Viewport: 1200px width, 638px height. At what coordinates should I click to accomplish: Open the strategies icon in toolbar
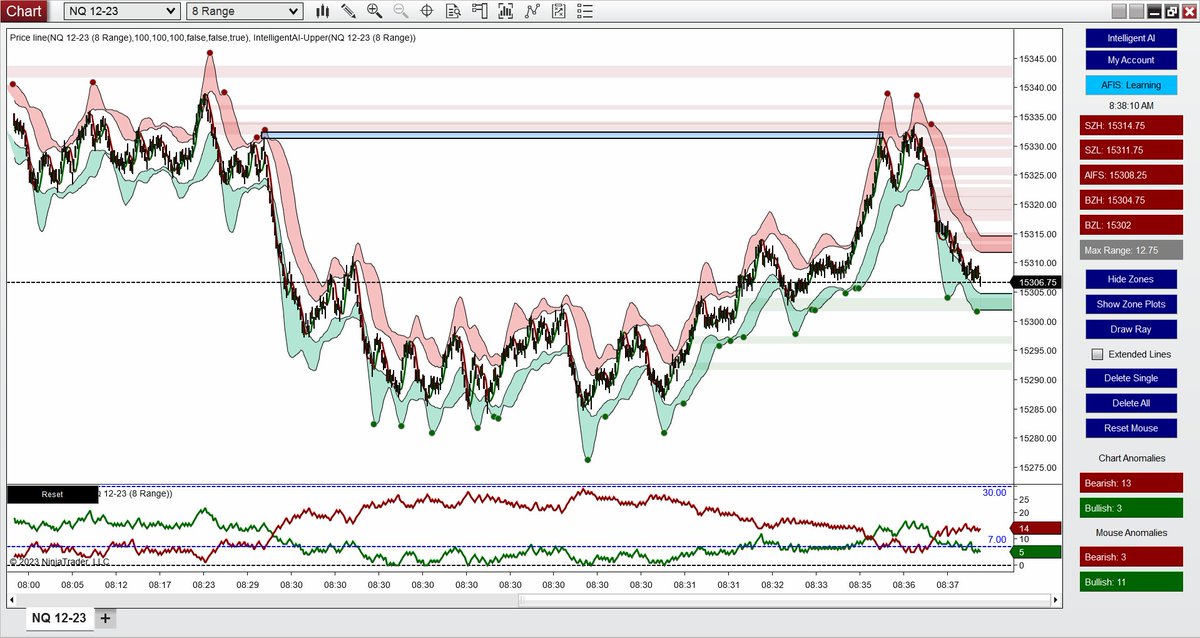558,11
